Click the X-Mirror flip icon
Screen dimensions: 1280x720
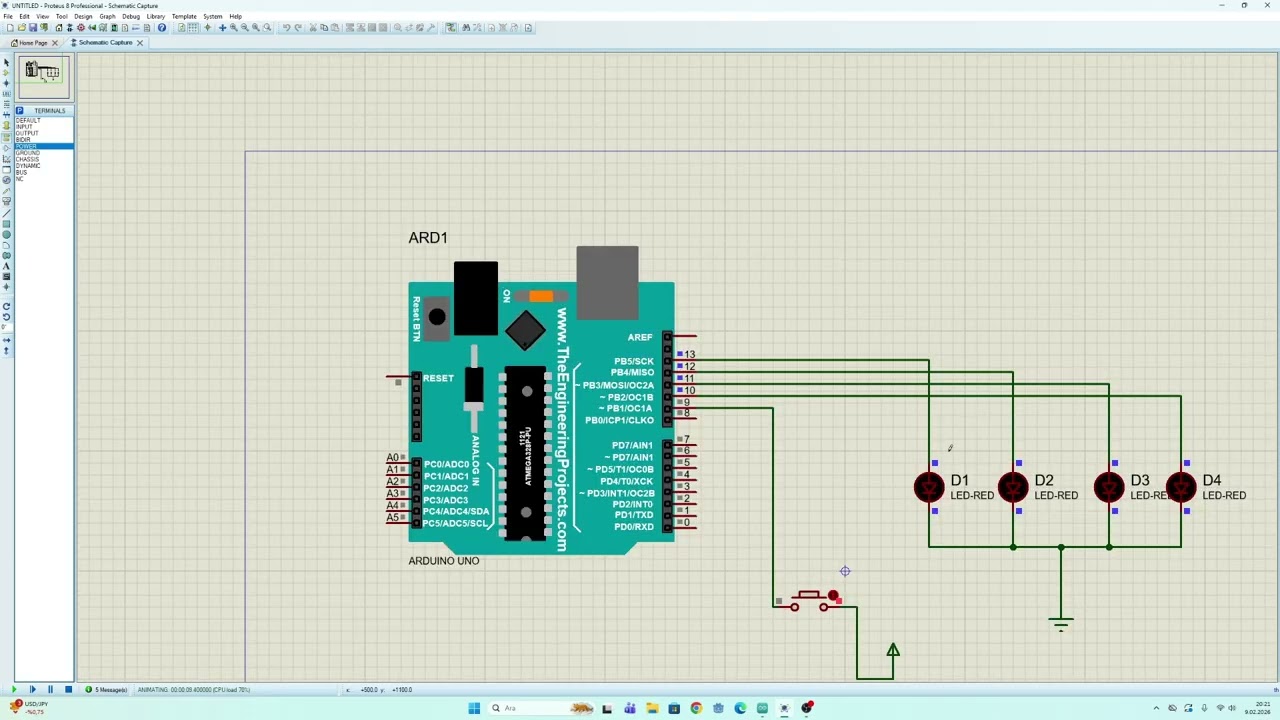pyautogui.click(x=6, y=340)
